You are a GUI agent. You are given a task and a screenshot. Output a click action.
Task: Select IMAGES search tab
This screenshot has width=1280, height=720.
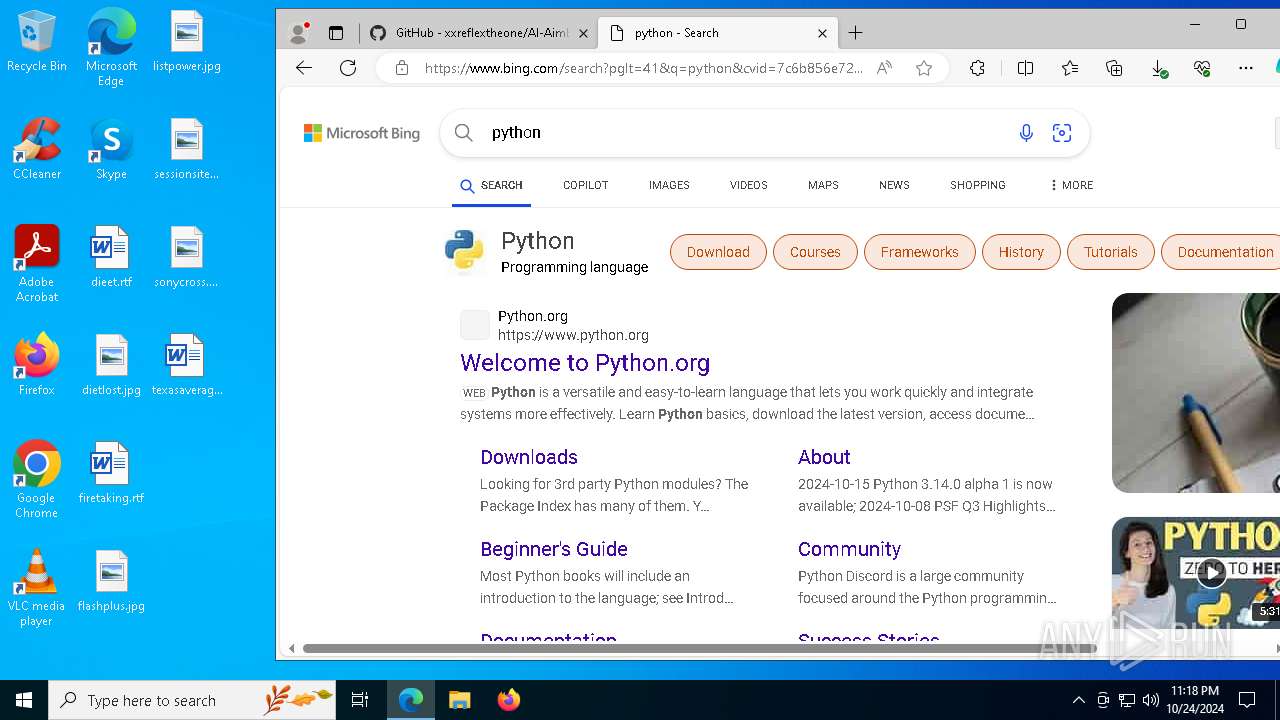point(669,185)
